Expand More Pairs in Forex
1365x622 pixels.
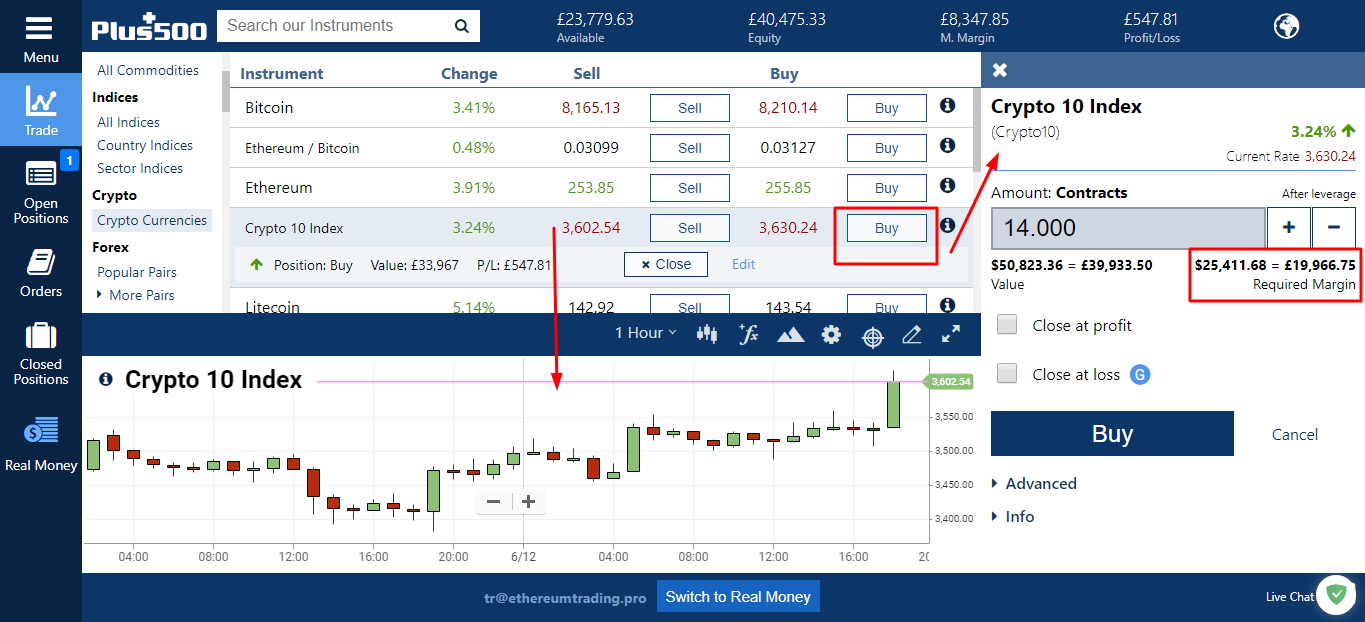coord(135,295)
